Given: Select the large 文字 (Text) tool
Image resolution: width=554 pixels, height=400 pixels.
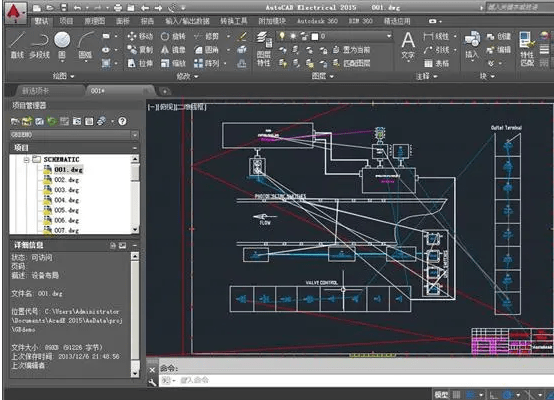Looking at the screenshot, I should [408, 45].
